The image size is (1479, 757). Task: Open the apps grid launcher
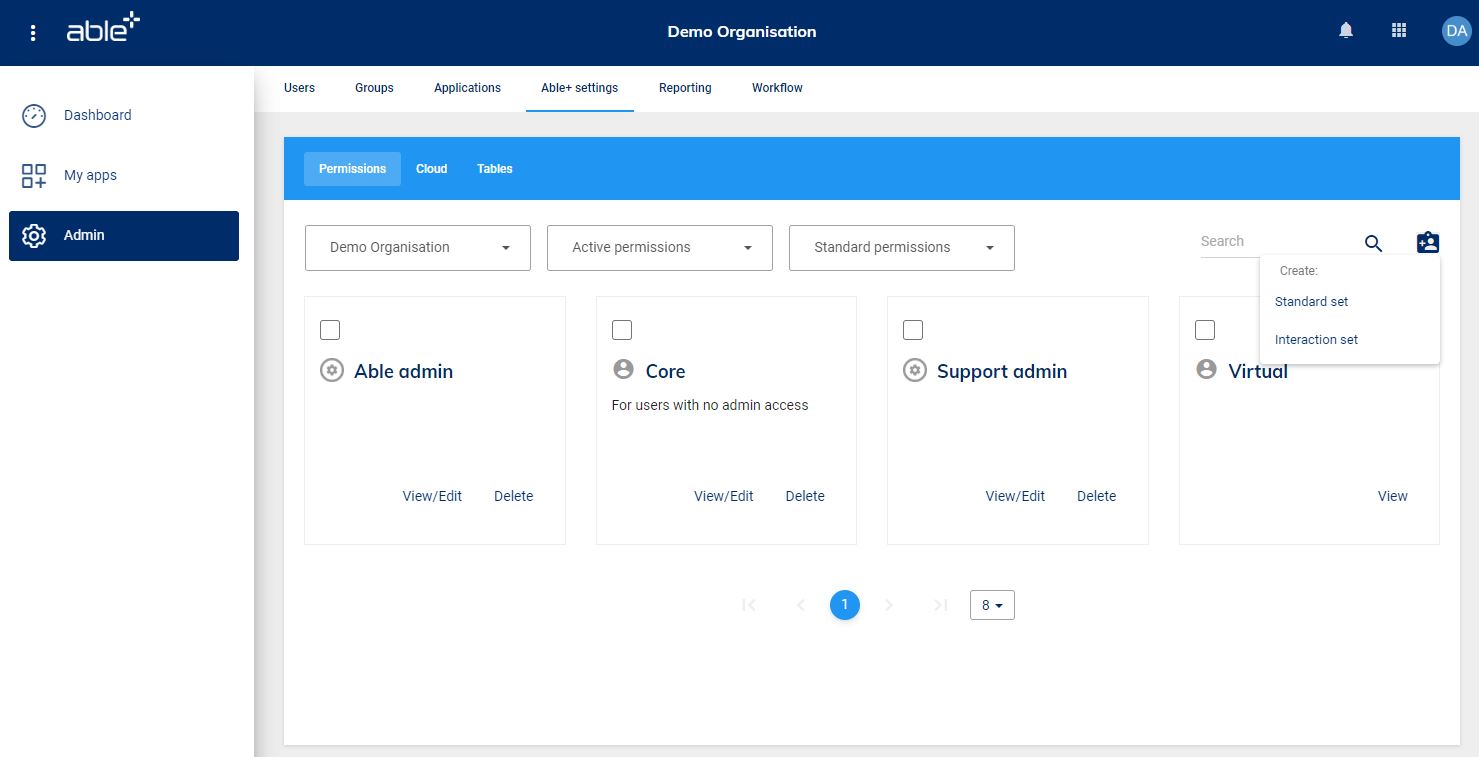point(1399,31)
